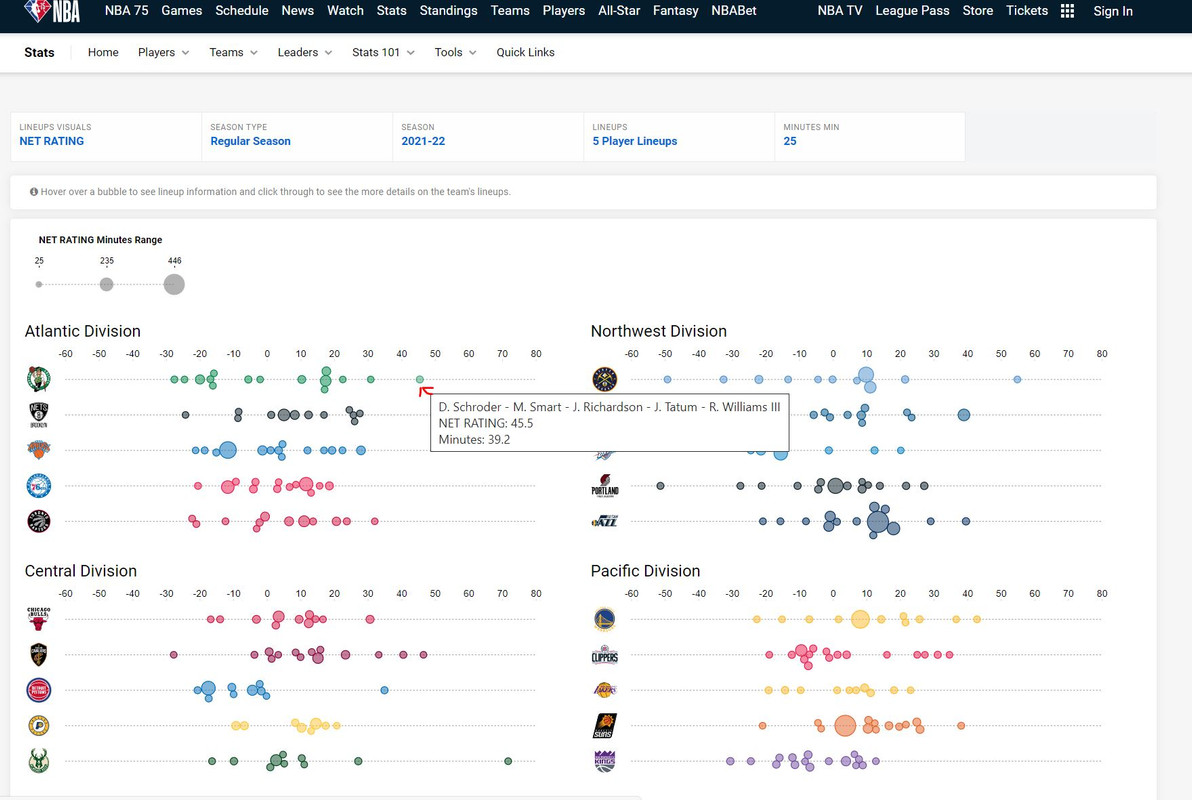
Task: Click the Sacramento Kings logo
Action: pos(605,760)
